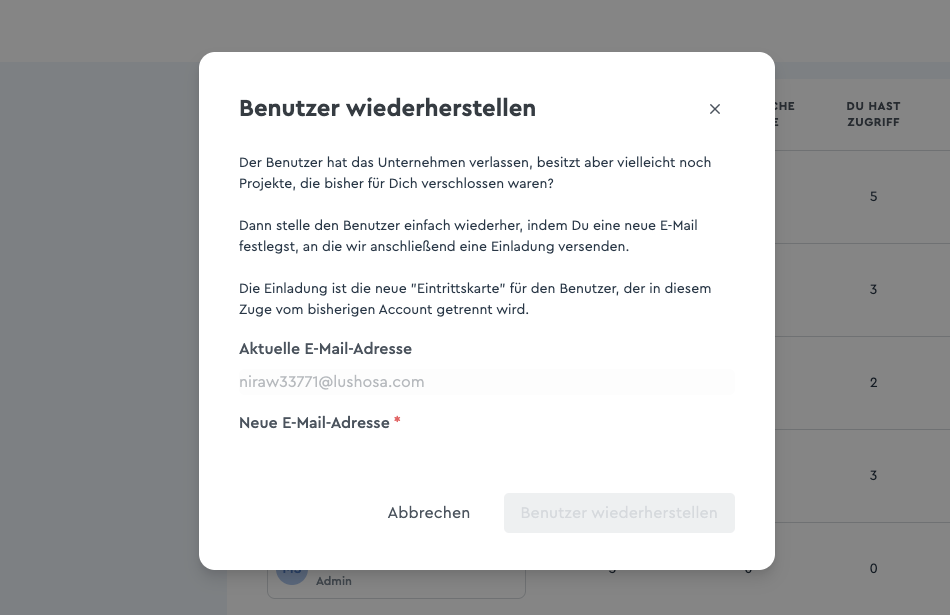
Task: Click the red required asterisk
Action: coord(397,420)
